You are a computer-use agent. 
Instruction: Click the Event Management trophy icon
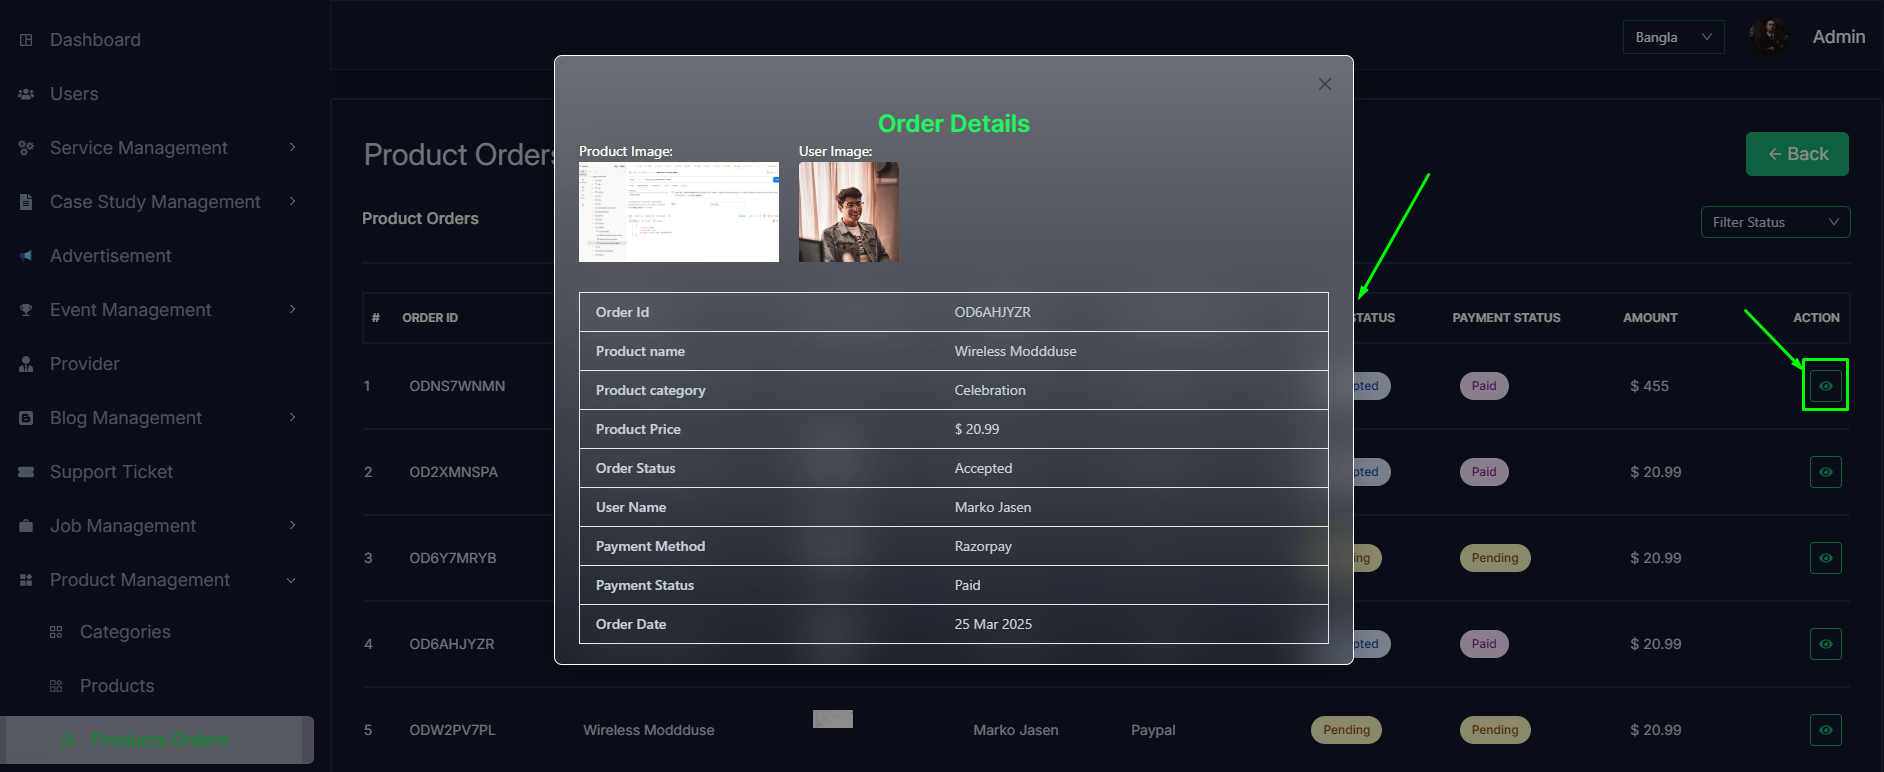pyautogui.click(x=26, y=310)
